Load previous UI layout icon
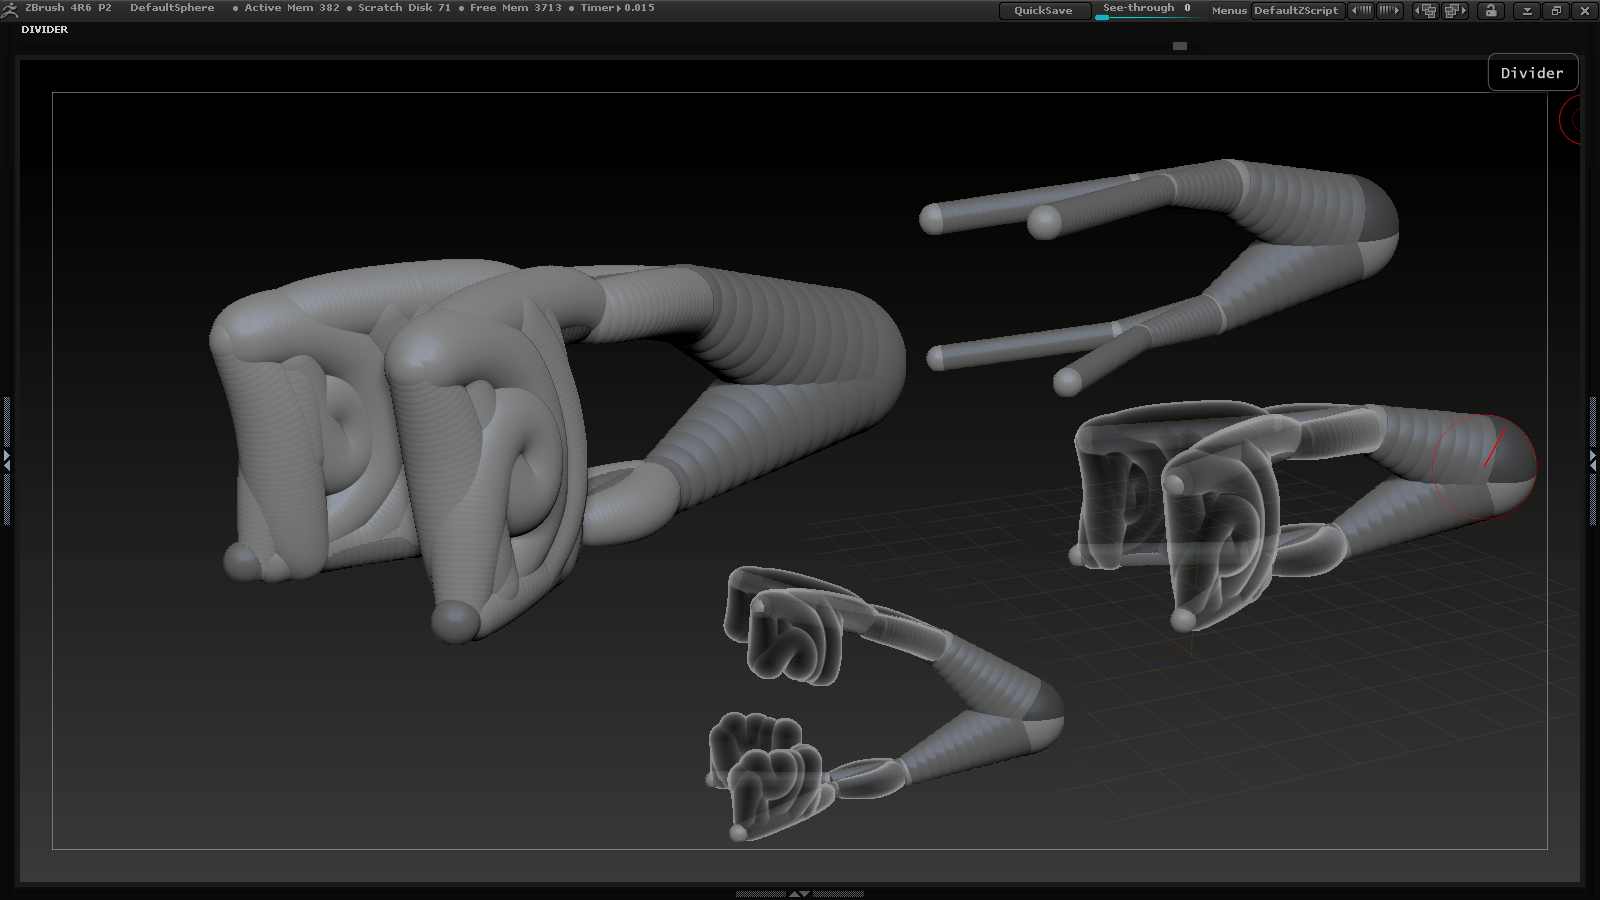The image size is (1600, 900). point(1425,10)
